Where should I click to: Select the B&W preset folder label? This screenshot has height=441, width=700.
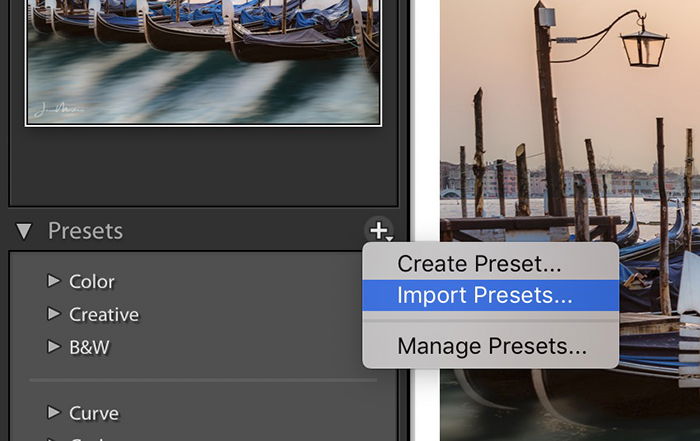89,347
